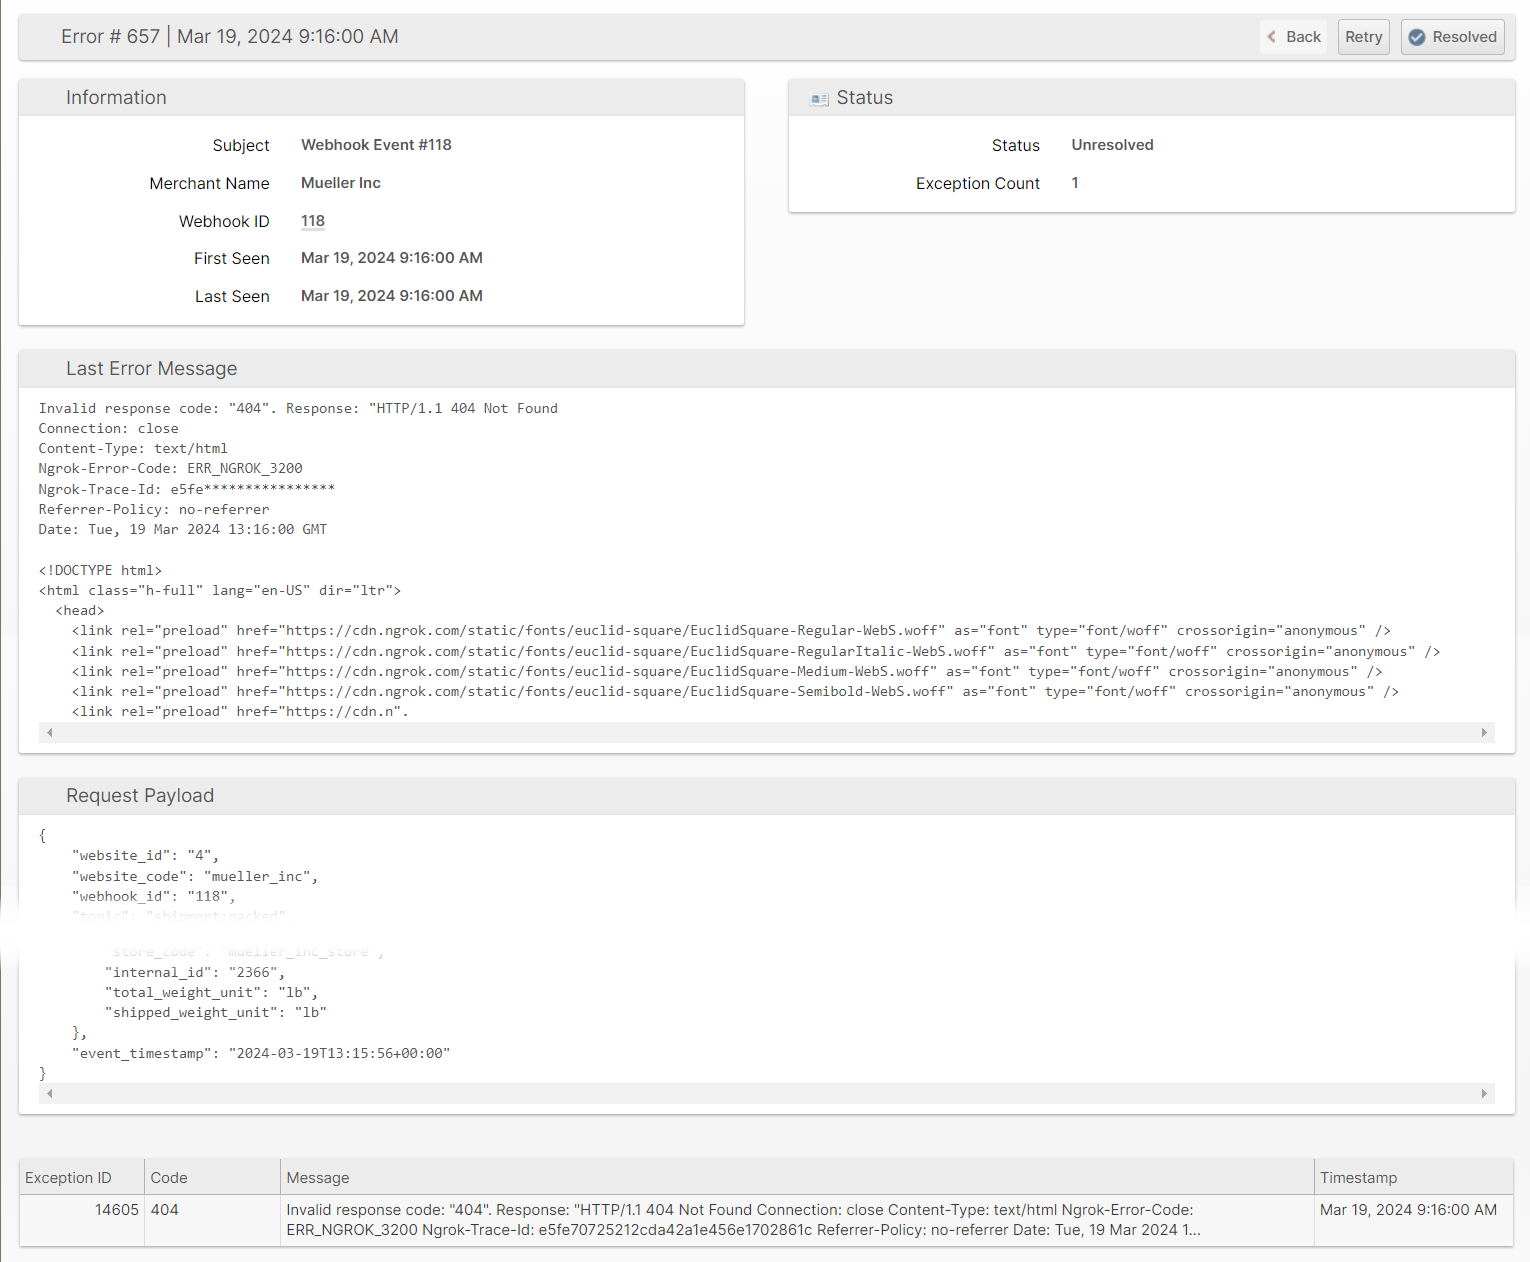This screenshot has height=1262, width=1530.
Task: Sort by the Code column header
Action: pos(169,1178)
